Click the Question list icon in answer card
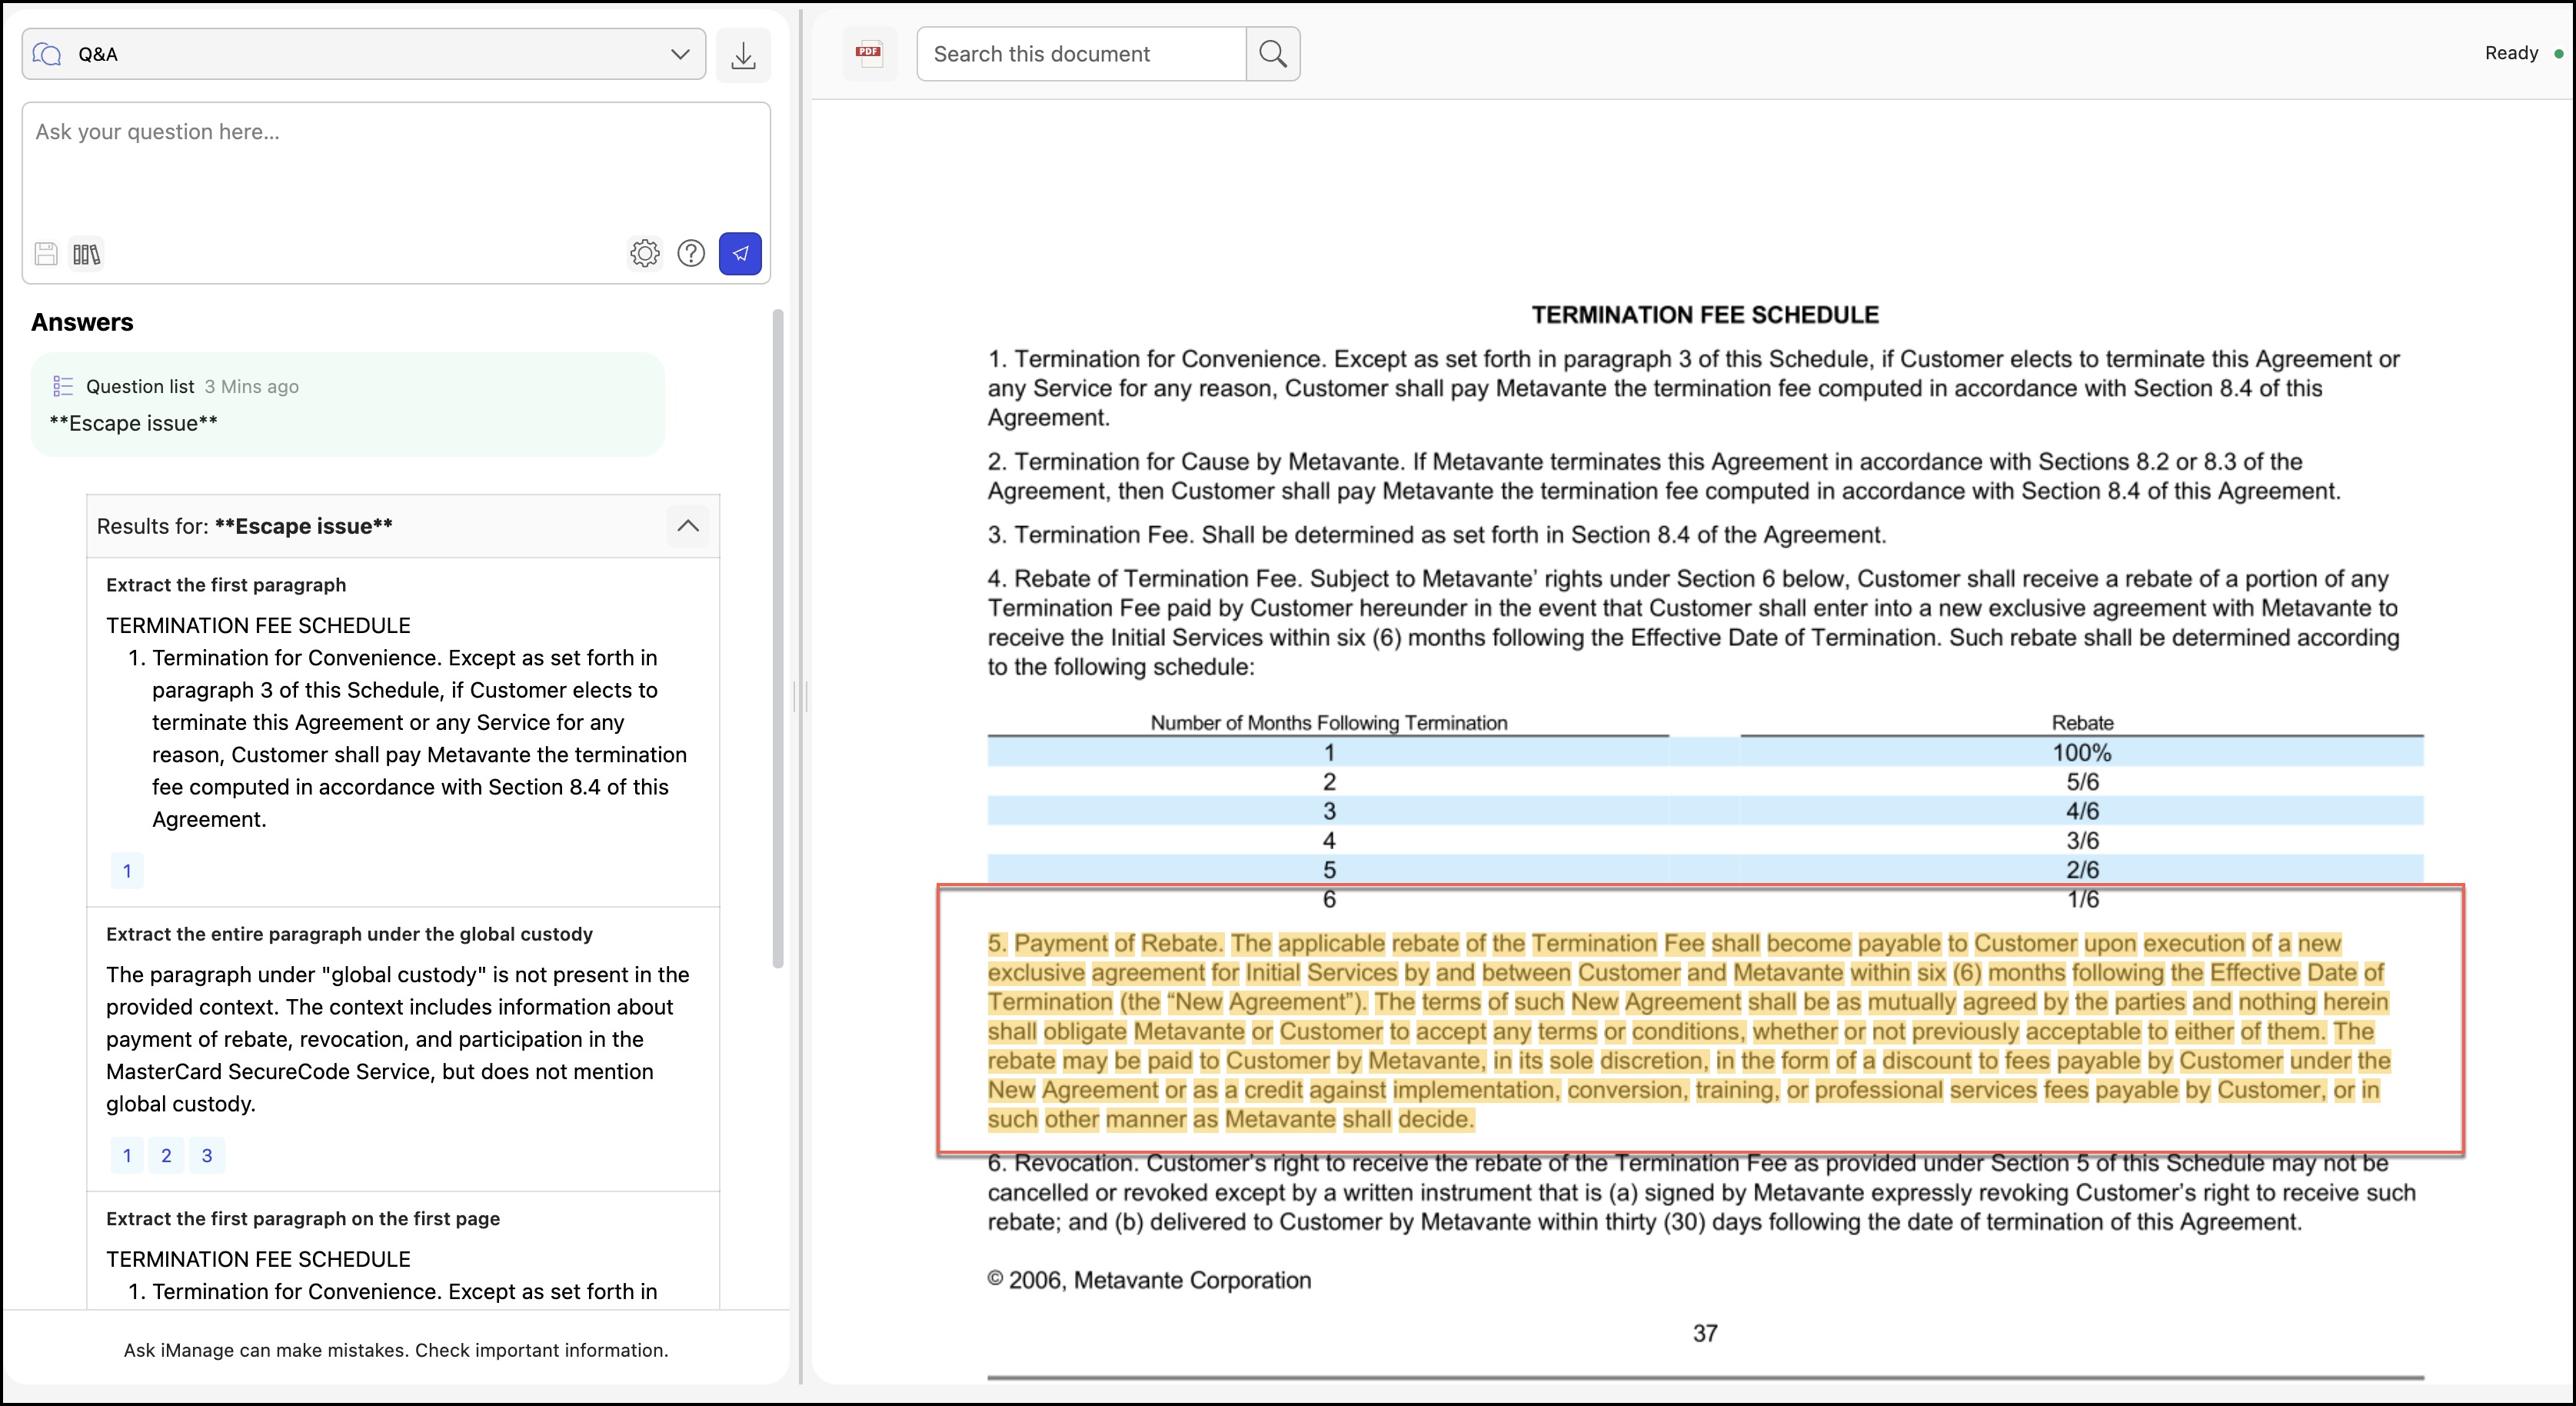 click(63, 386)
